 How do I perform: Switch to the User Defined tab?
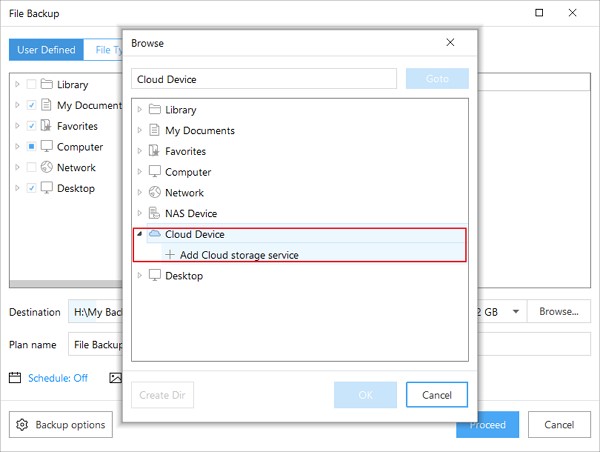(46, 50)
